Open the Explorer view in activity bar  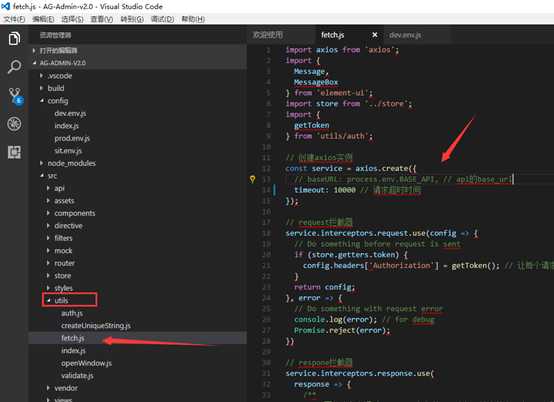(x=14, y=39)
